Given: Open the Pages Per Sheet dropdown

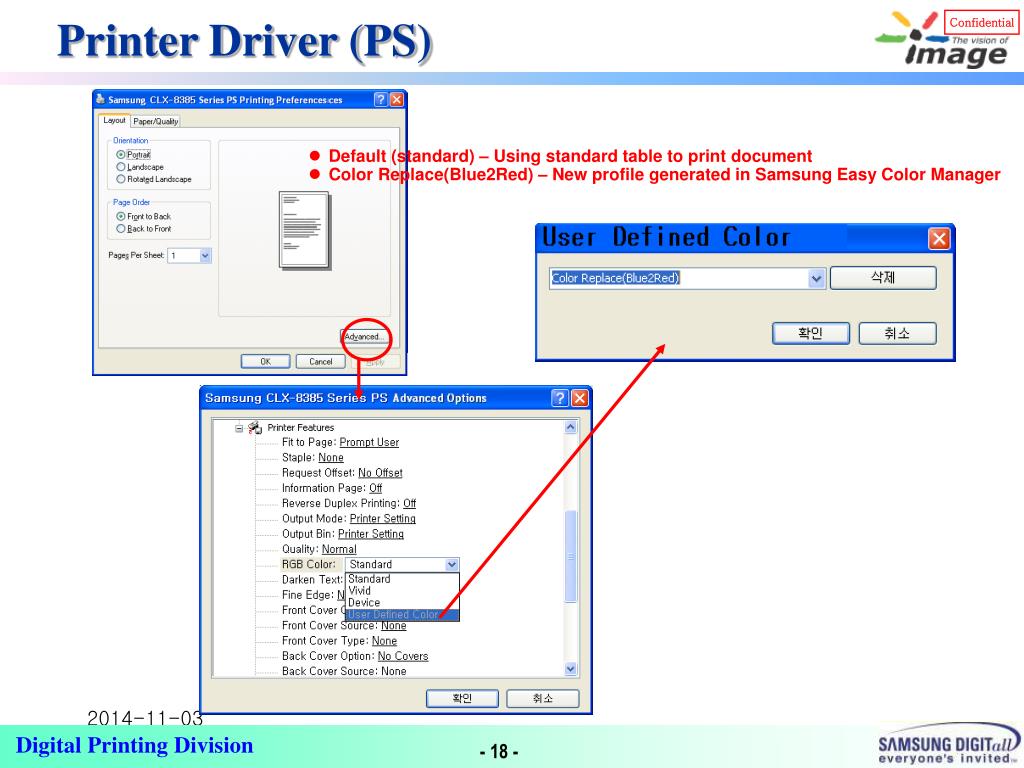Looking at the screenshot, I should 205,255.
